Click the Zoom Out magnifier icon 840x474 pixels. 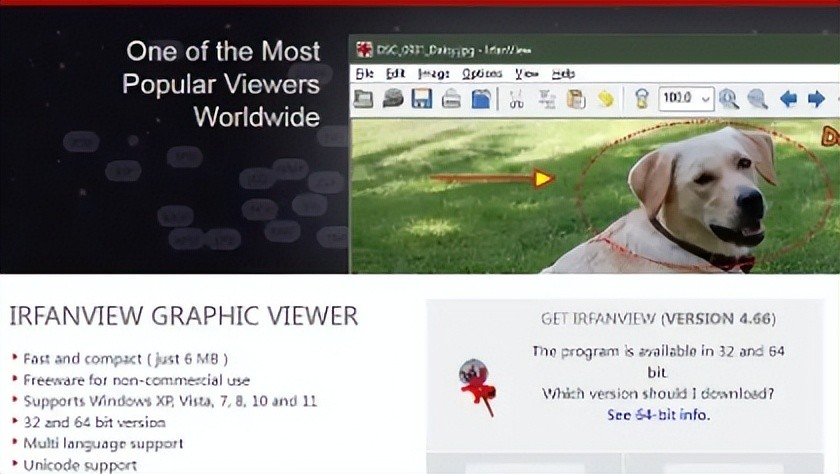[757, 99]
